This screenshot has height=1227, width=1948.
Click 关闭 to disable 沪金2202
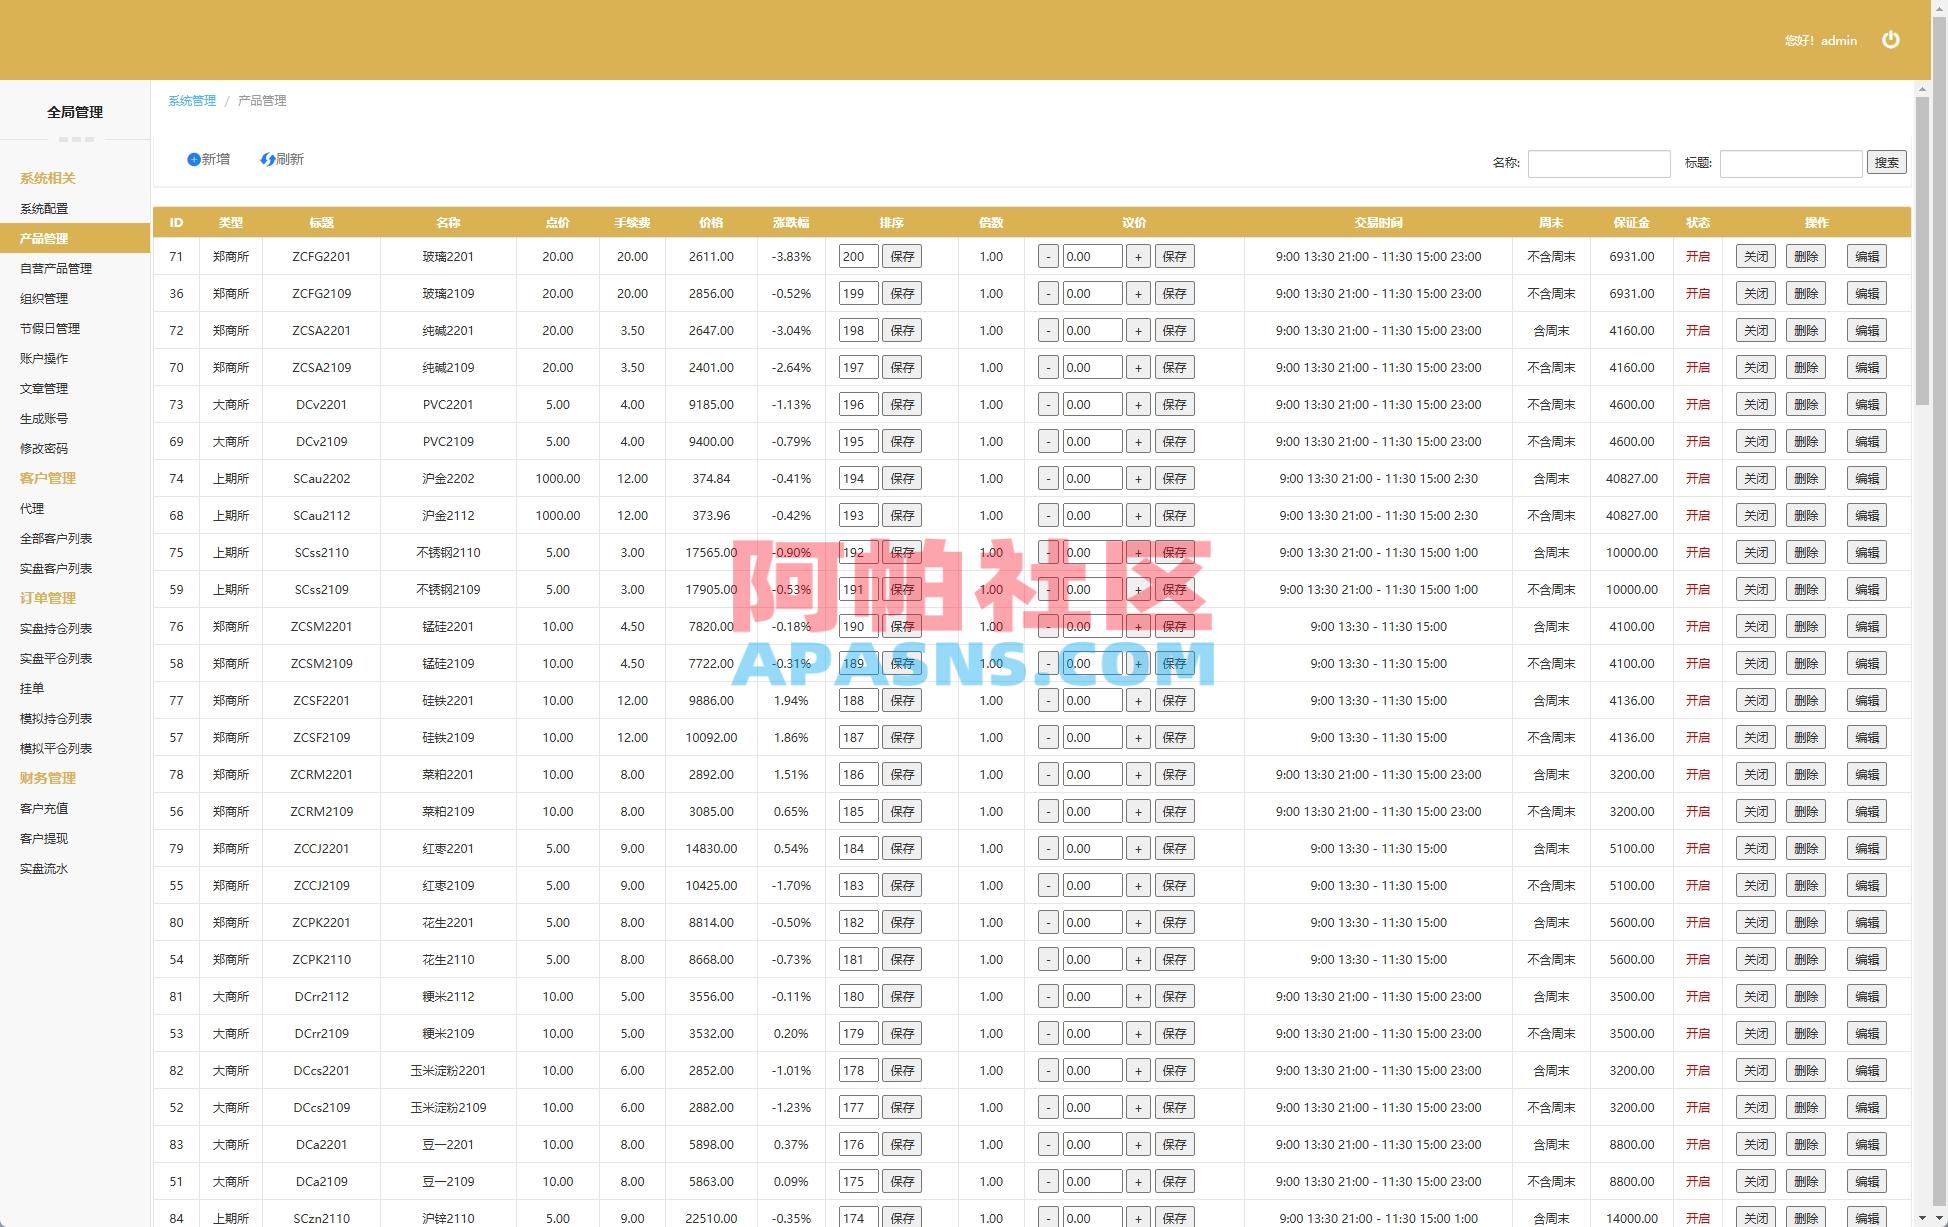pyautogui.click(x=1755, y=478)
